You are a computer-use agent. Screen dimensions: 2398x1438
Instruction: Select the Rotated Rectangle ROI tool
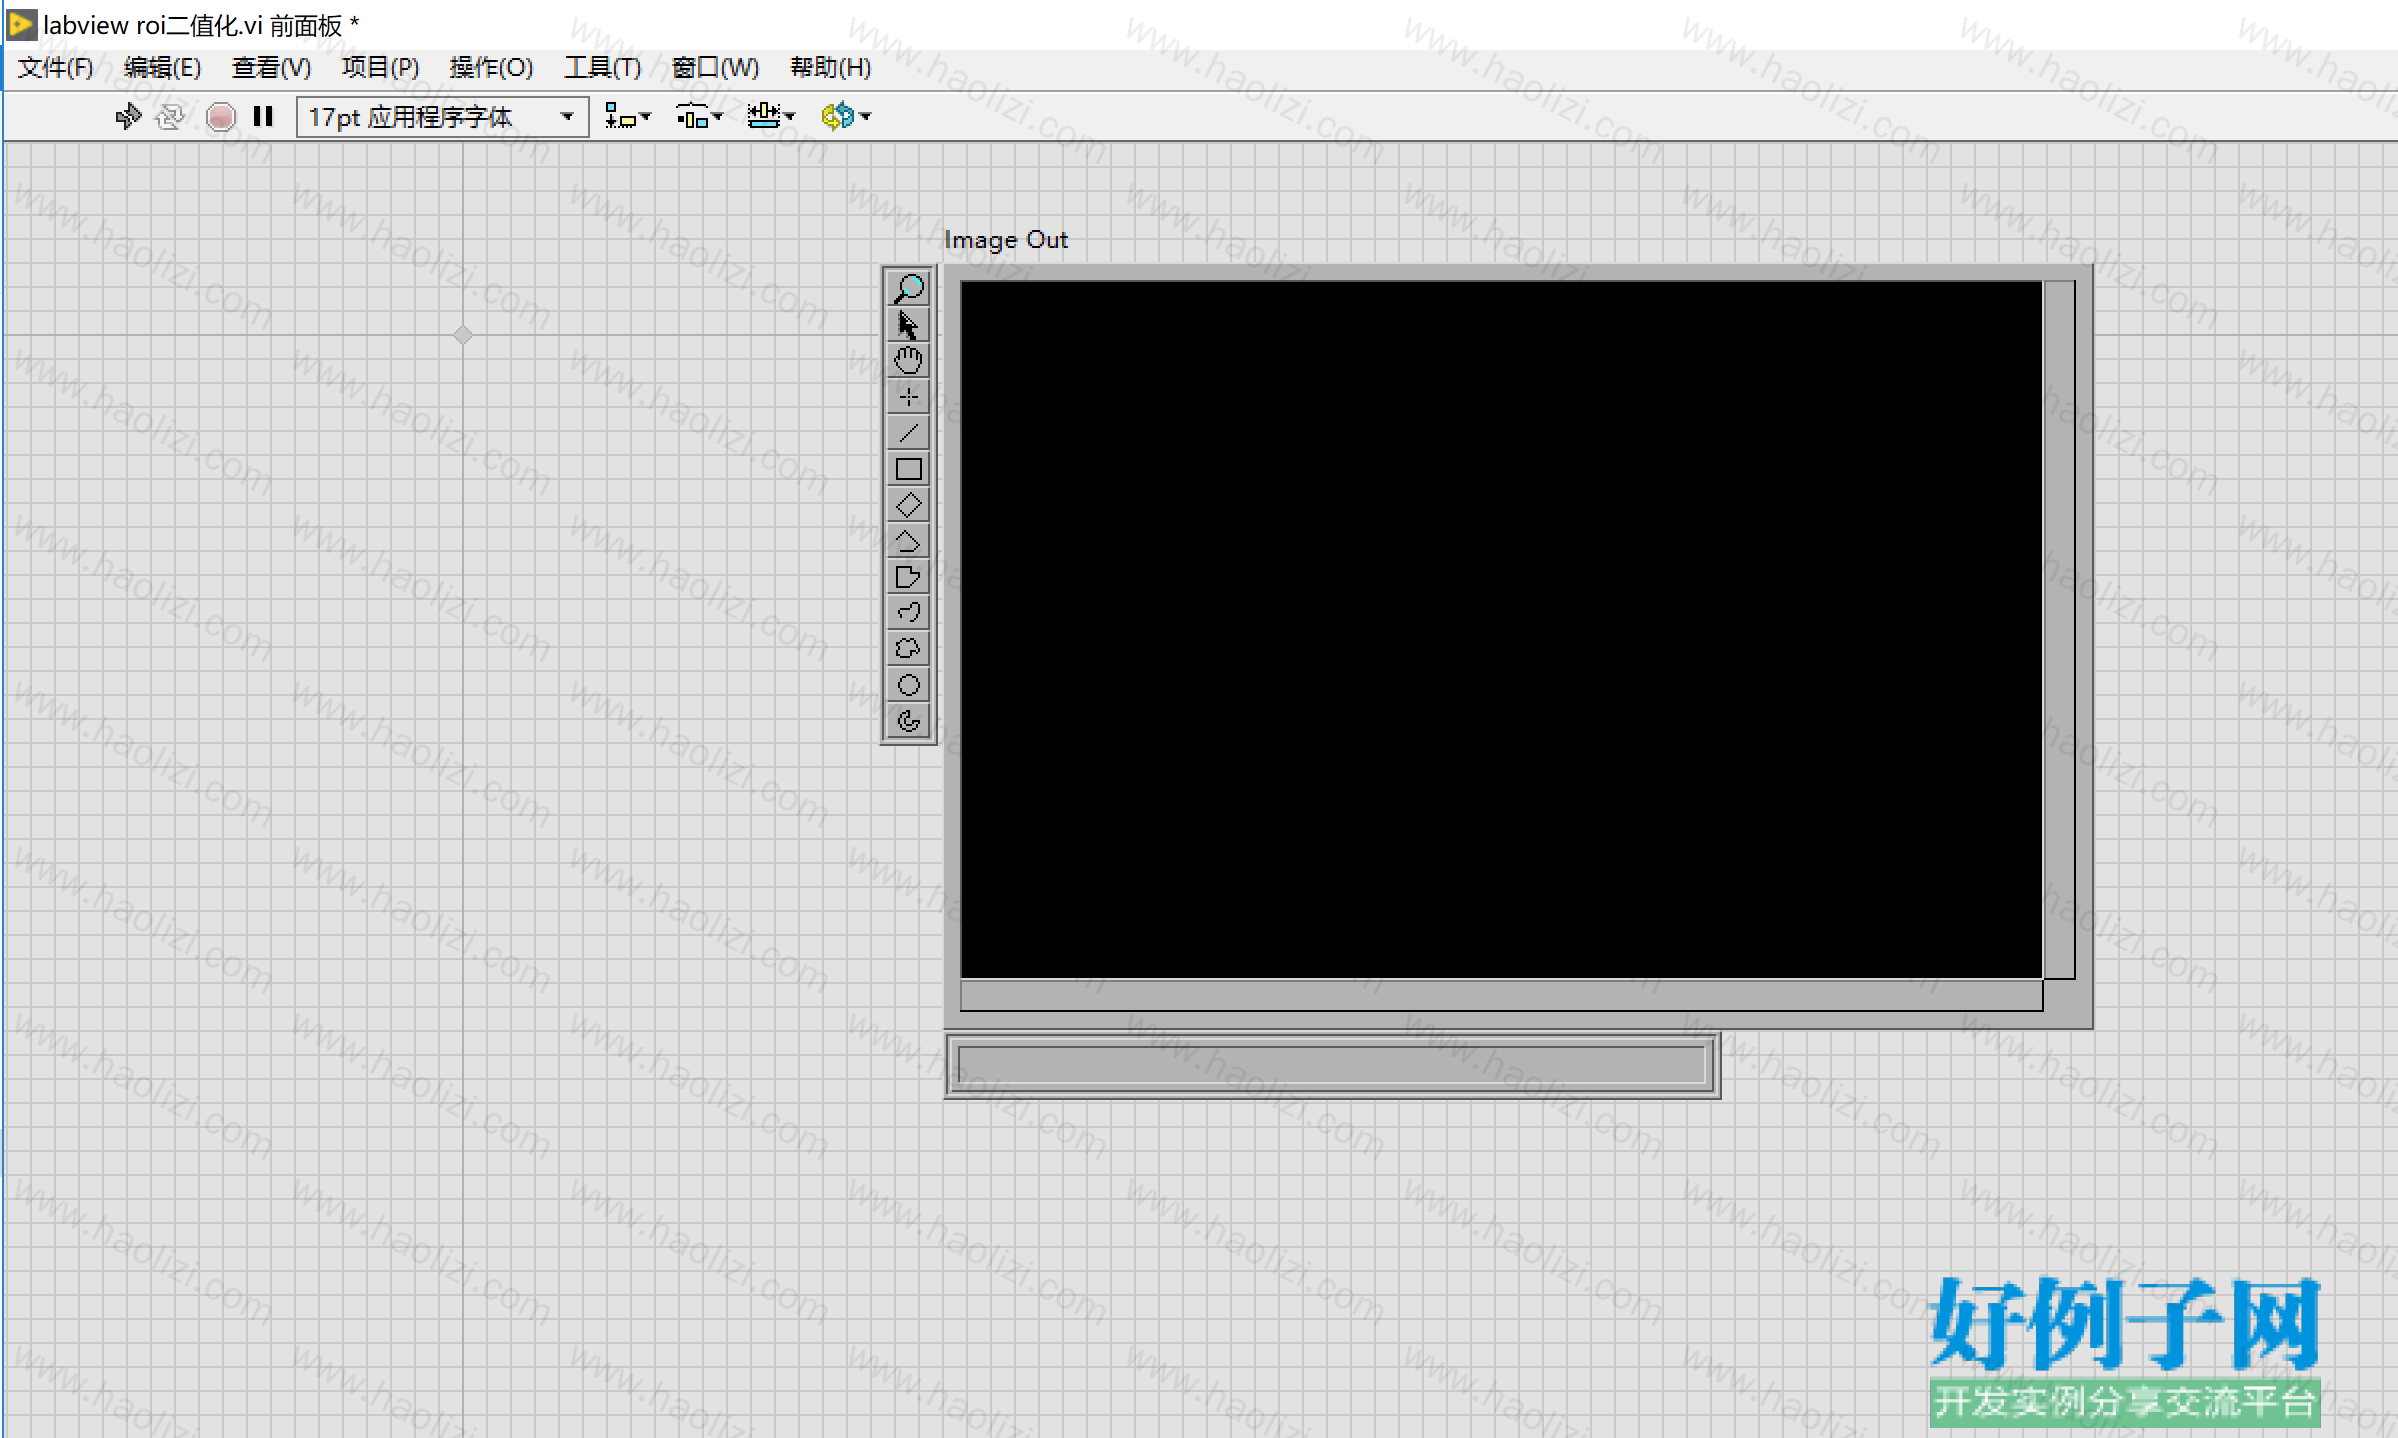click(x=908, y=504)
